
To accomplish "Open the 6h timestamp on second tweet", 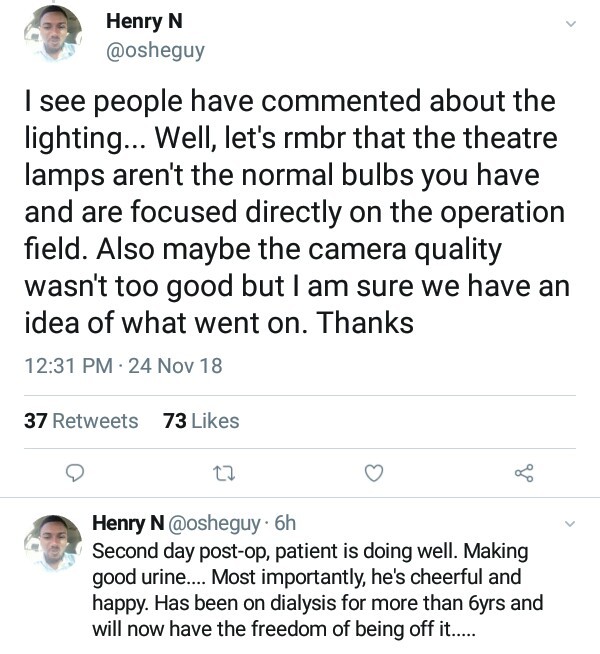I will coord(285,523).
